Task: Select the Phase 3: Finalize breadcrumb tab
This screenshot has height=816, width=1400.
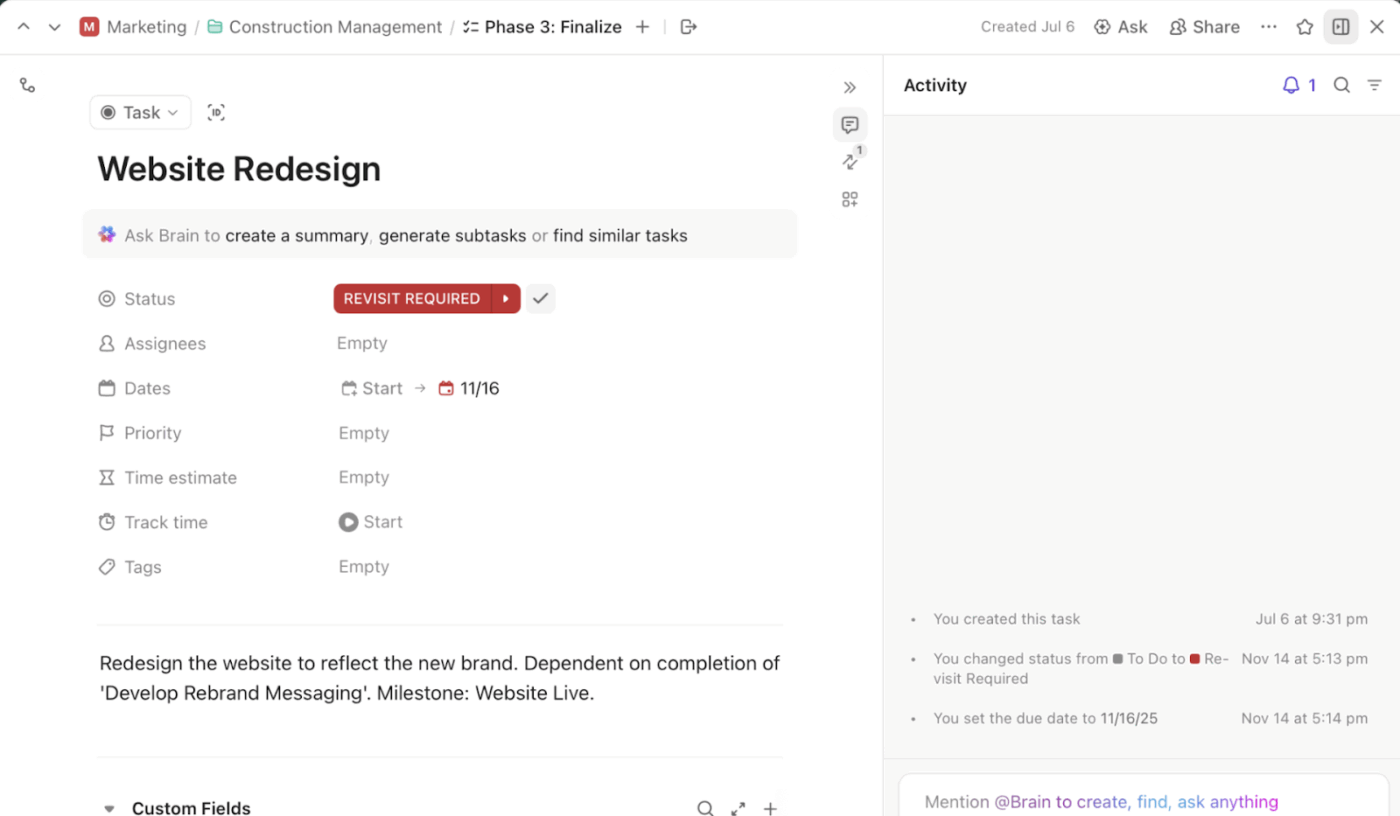Action: click(x=553, y=27)
